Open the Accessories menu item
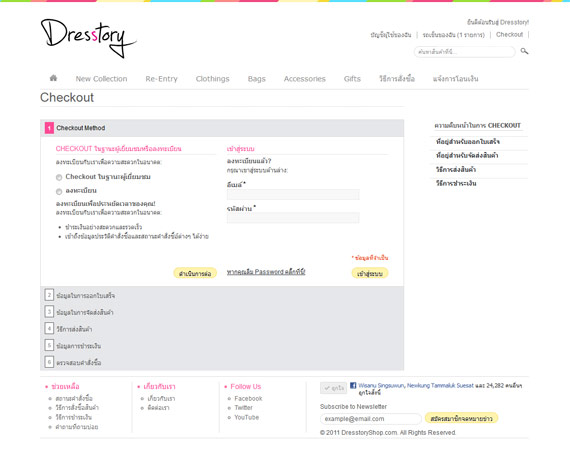This screenshot has width=570, height=450. tap(305, 79)
